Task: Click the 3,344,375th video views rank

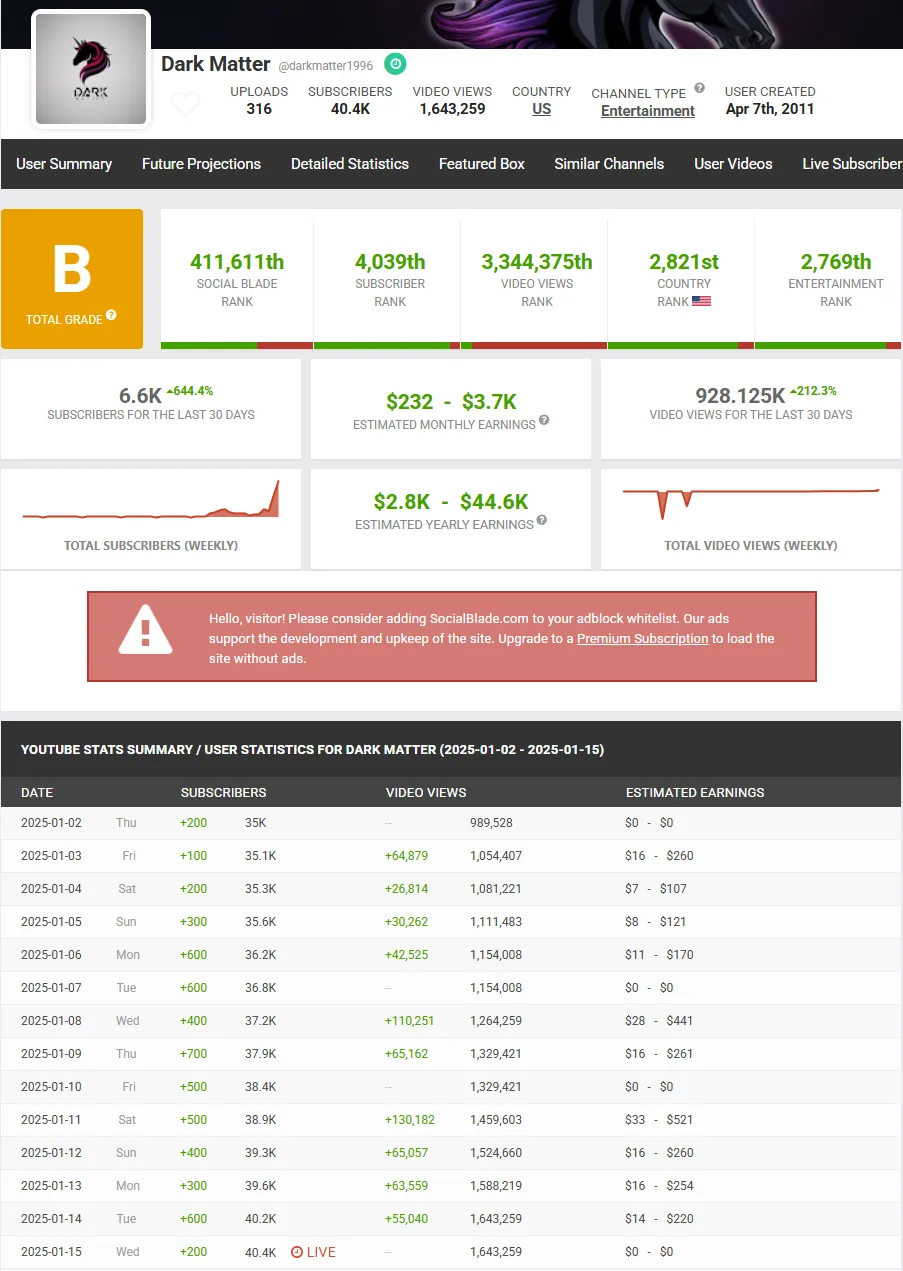Action: pyautogui.click(x=537, y=262)
